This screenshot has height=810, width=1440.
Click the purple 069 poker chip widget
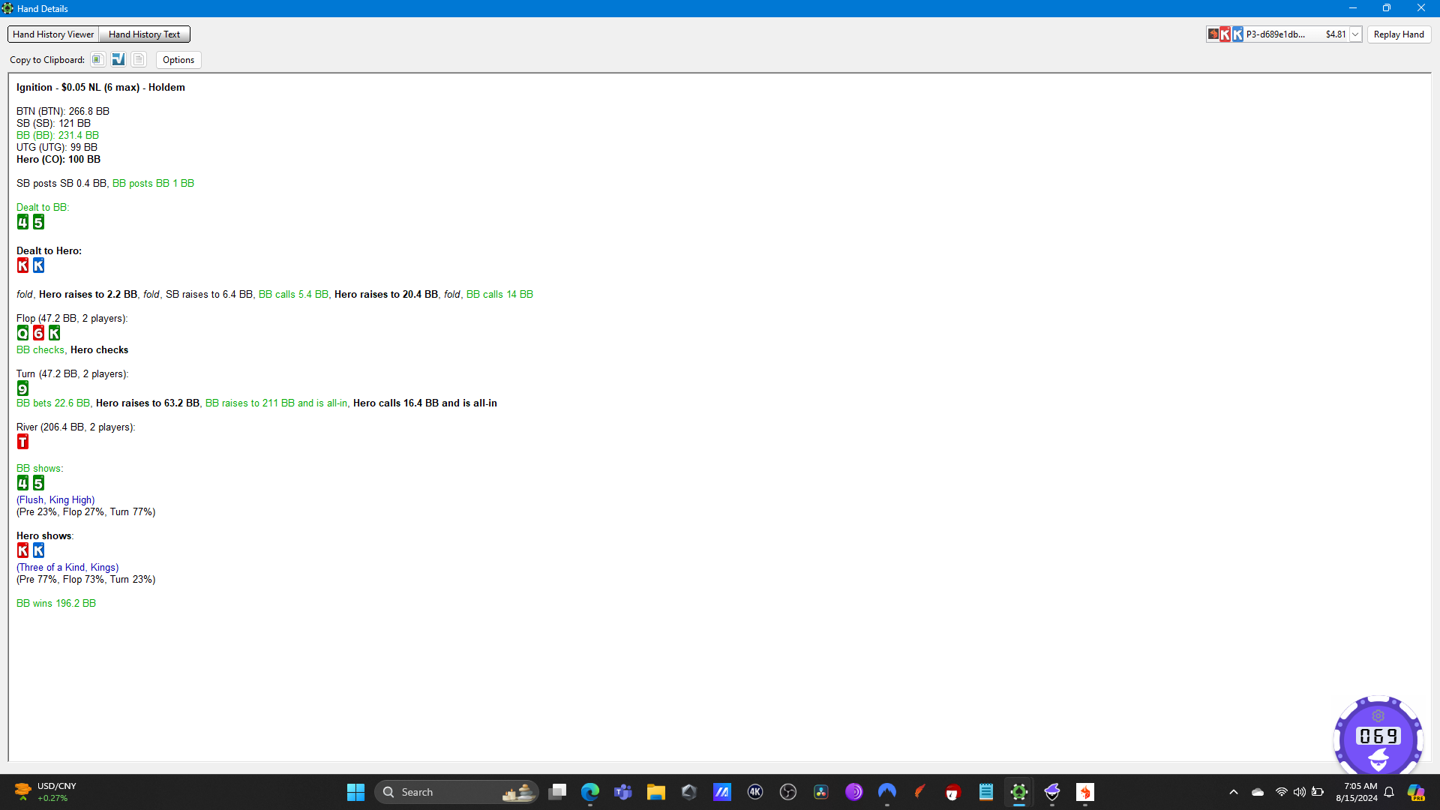[1377, 737]
